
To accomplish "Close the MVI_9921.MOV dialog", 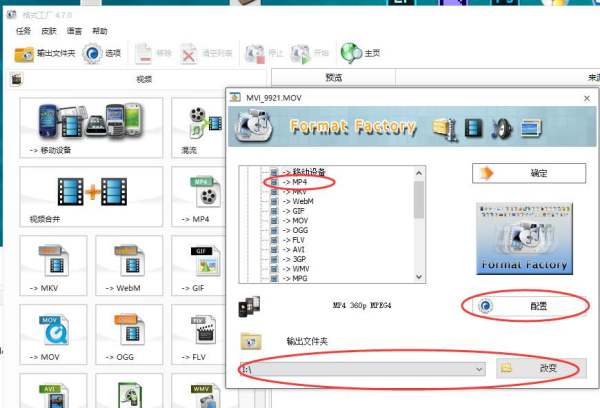I will 587,98.
